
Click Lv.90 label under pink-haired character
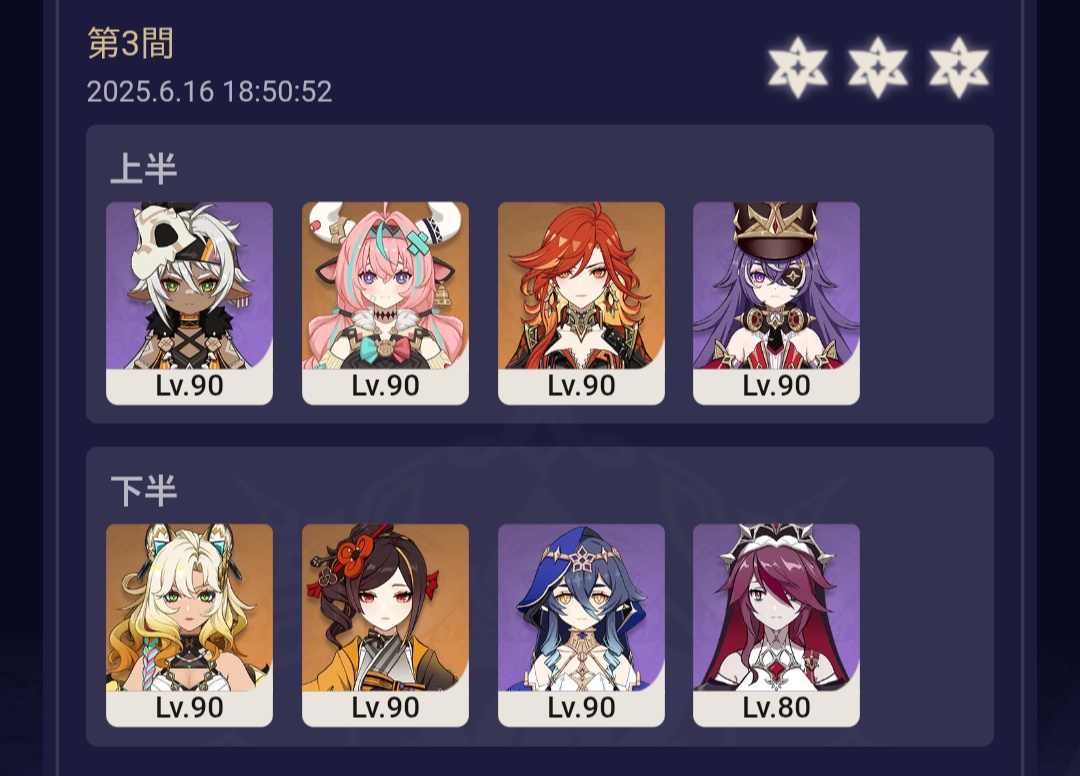(385, 386)
